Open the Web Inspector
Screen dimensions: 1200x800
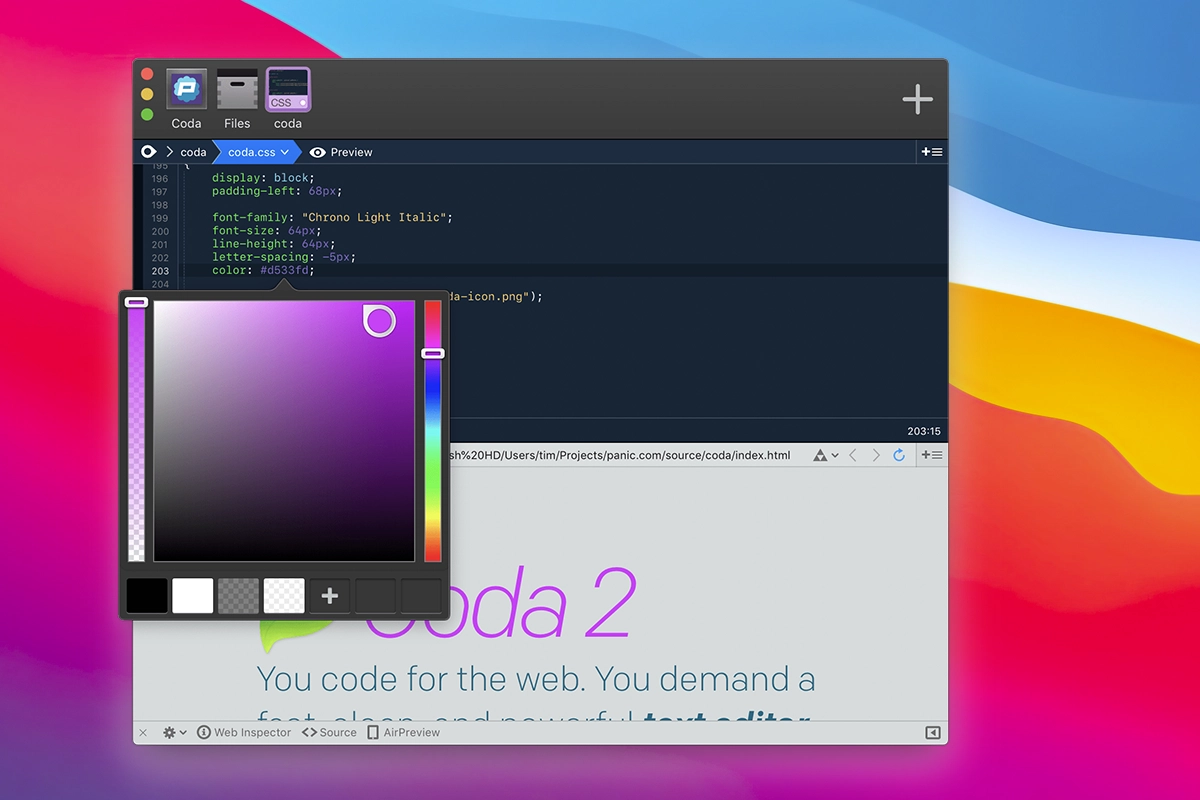click(244, 733)
